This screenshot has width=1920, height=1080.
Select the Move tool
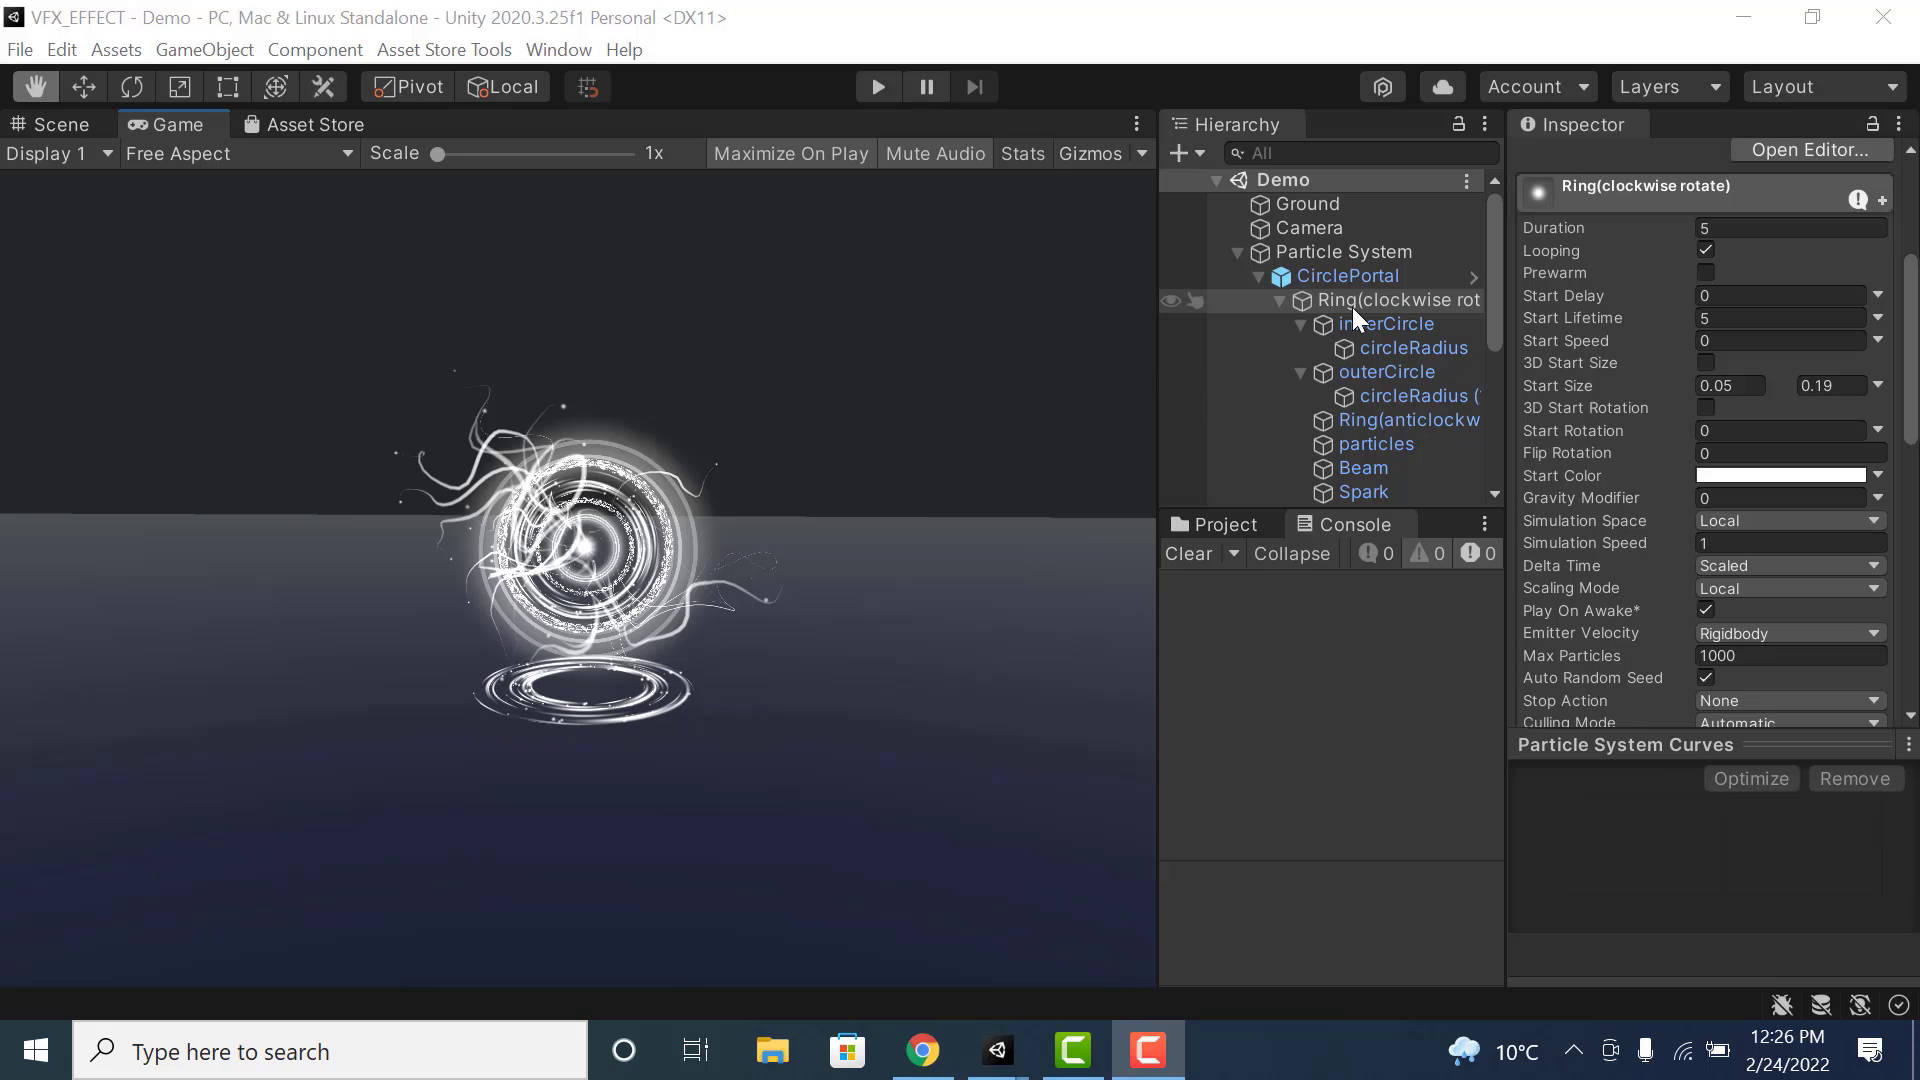point(84,87)
